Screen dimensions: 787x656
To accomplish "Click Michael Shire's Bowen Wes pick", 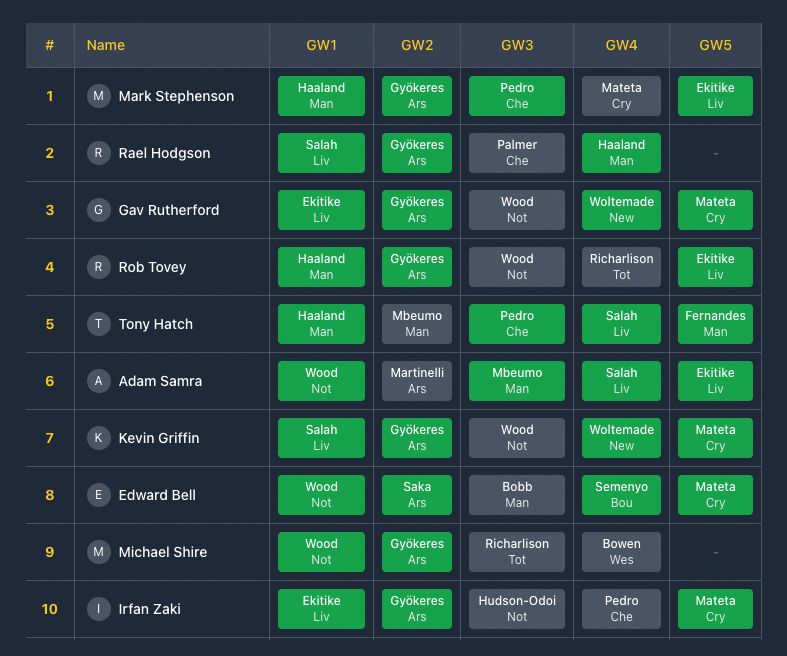I will pyautogui.click(x=621, y=552).
